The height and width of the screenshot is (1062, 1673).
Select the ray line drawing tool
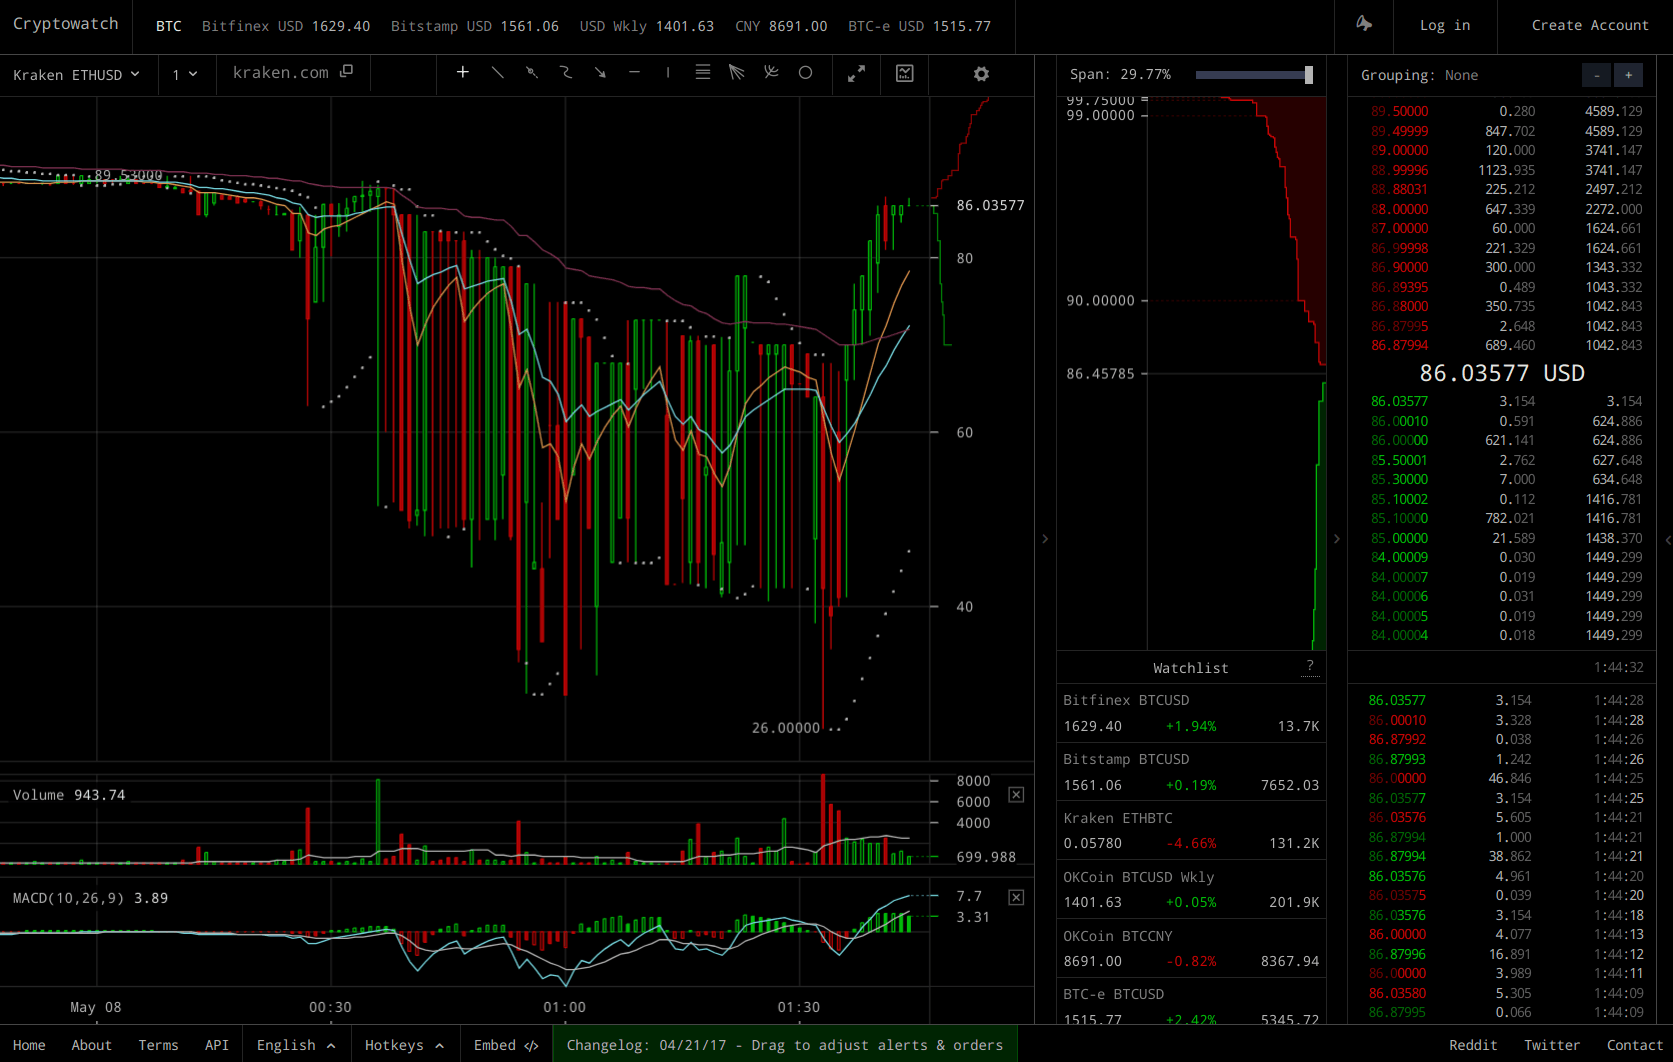coord(531,73)
